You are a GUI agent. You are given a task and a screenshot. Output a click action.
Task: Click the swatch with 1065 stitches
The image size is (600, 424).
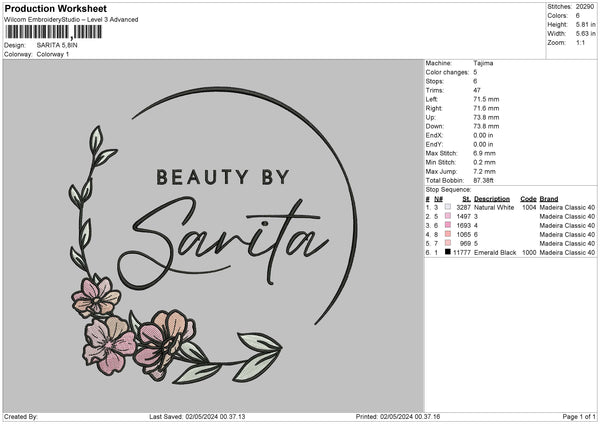click(x=448, y=234)
